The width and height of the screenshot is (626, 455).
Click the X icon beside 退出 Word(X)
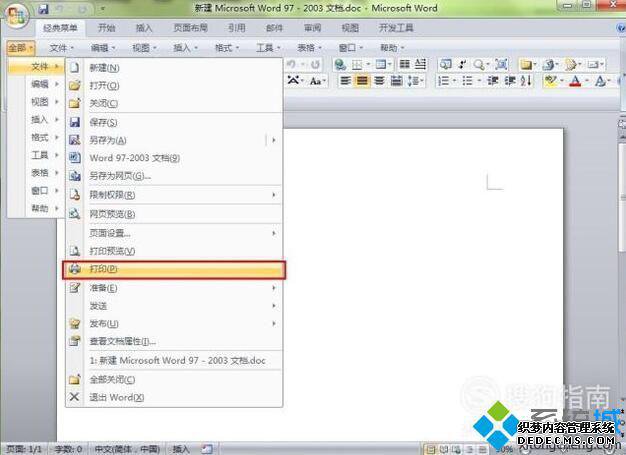74,397
